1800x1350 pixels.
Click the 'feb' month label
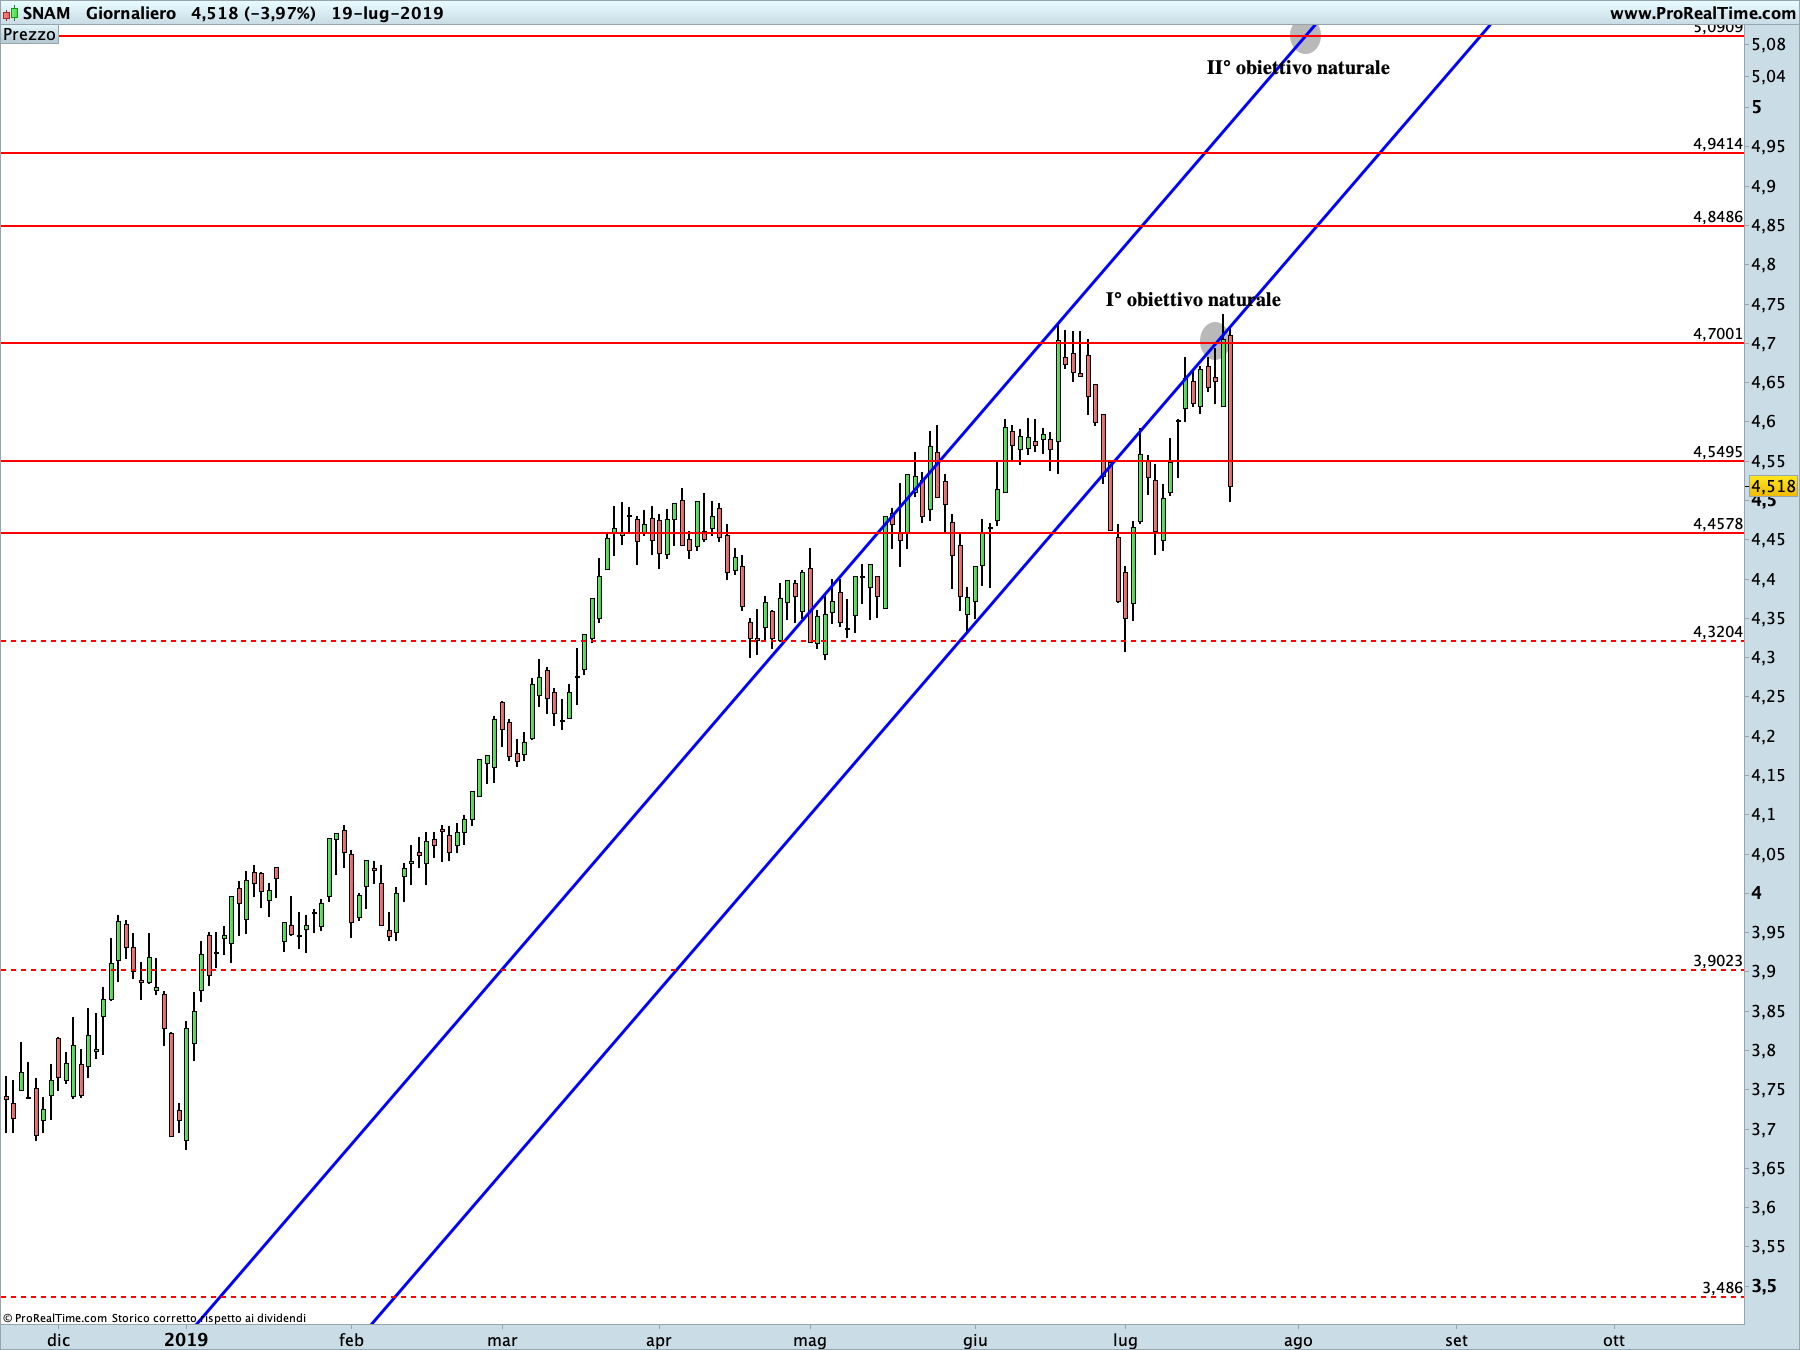tap(351, 1339)
